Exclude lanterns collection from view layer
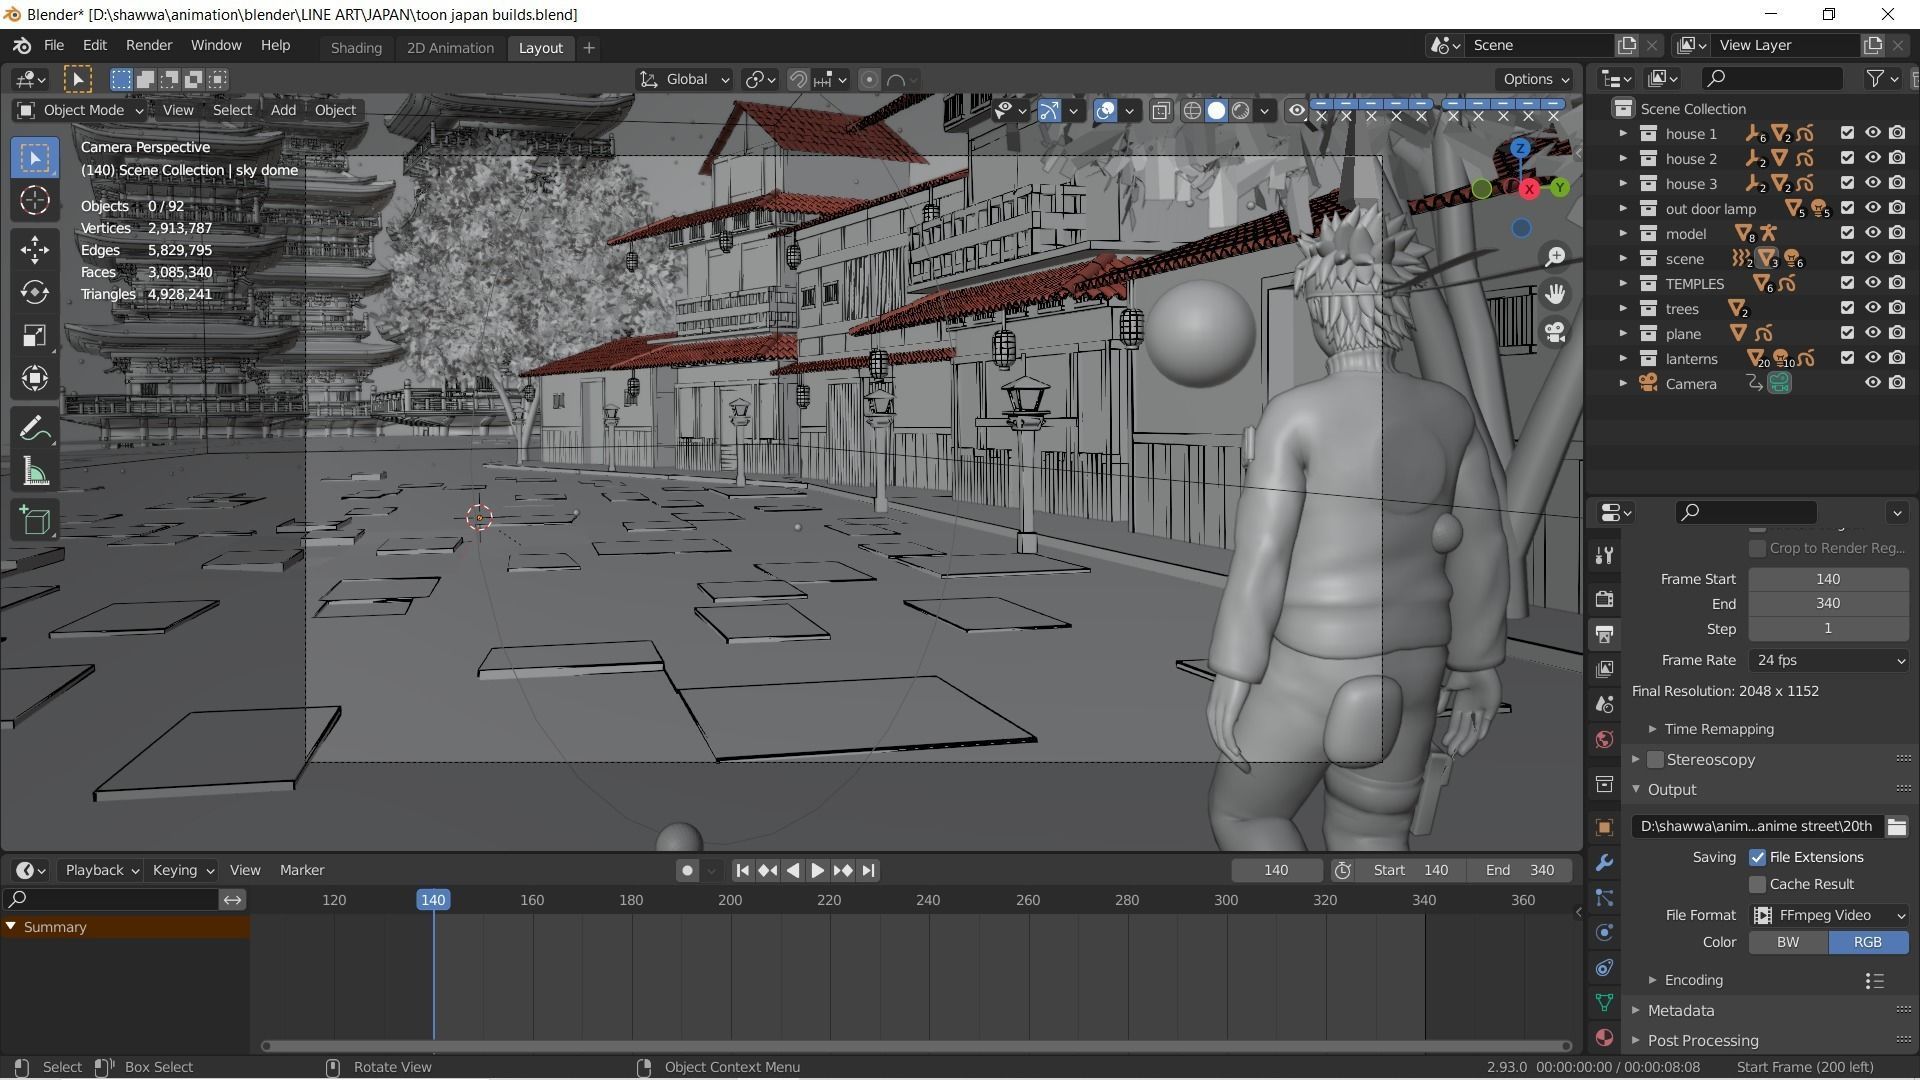 [x=1847, y=358]
